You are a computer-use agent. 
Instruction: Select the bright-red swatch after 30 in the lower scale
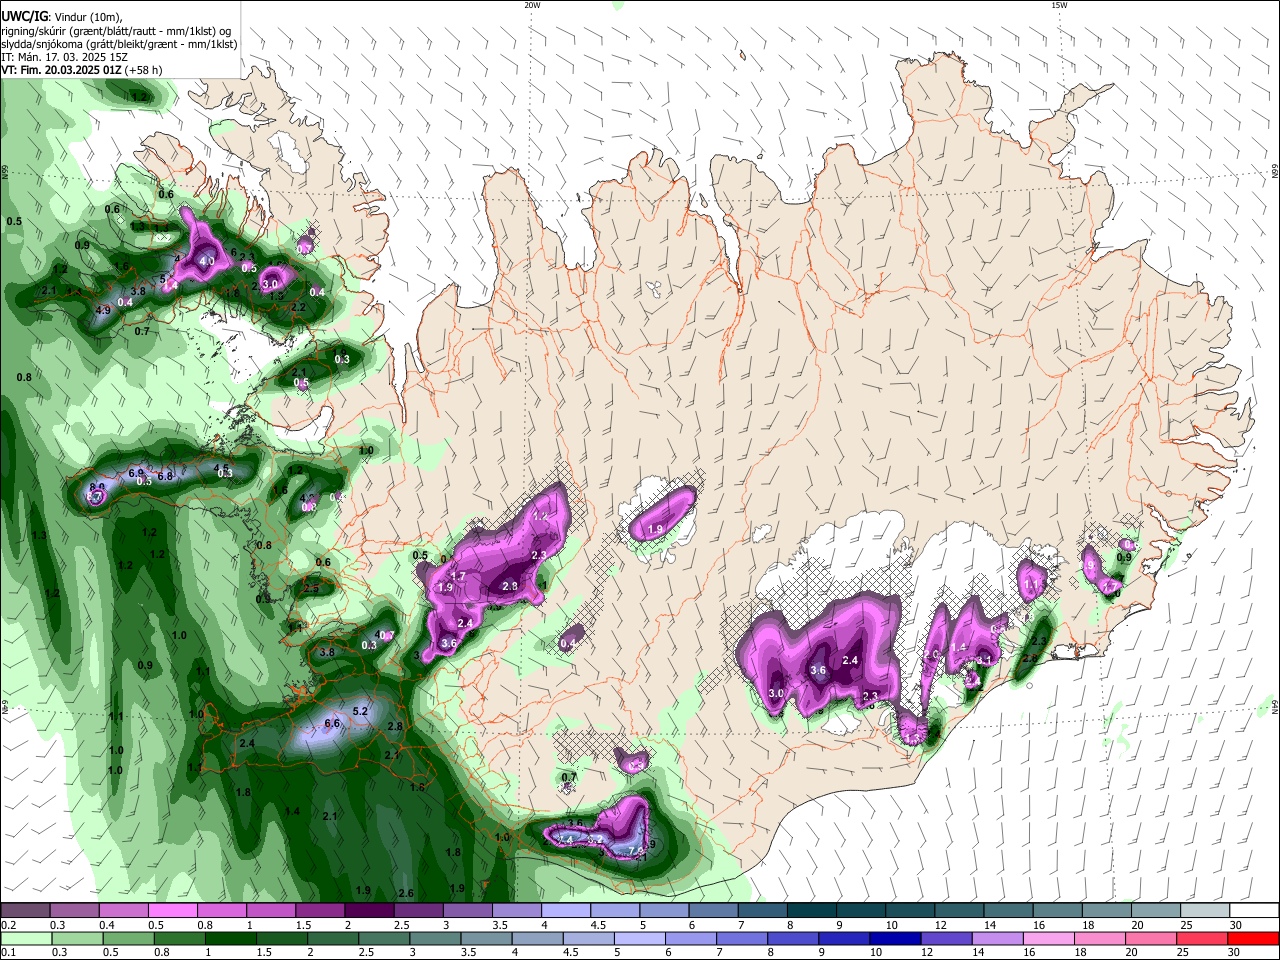1254,938
